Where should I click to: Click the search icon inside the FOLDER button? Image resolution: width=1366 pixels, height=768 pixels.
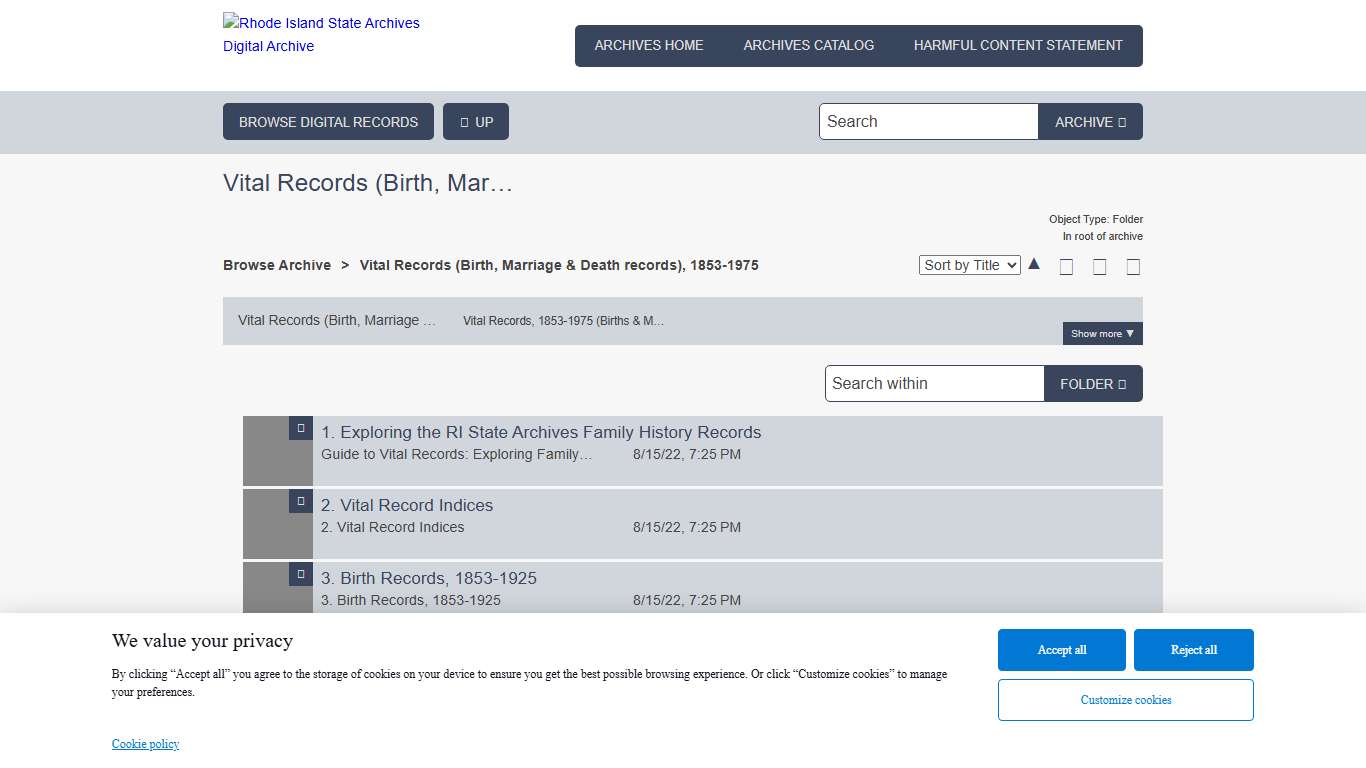[x=1123, y=383]
